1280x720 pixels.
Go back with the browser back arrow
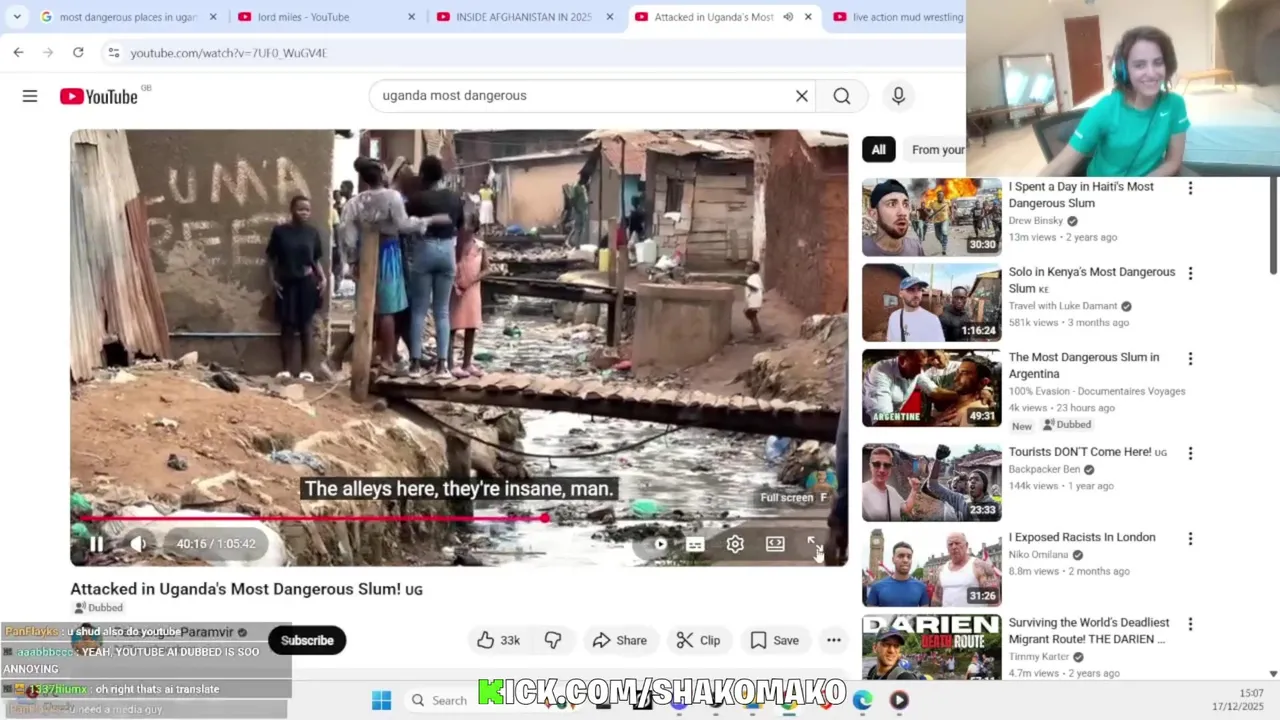click(x=18, y=52)
